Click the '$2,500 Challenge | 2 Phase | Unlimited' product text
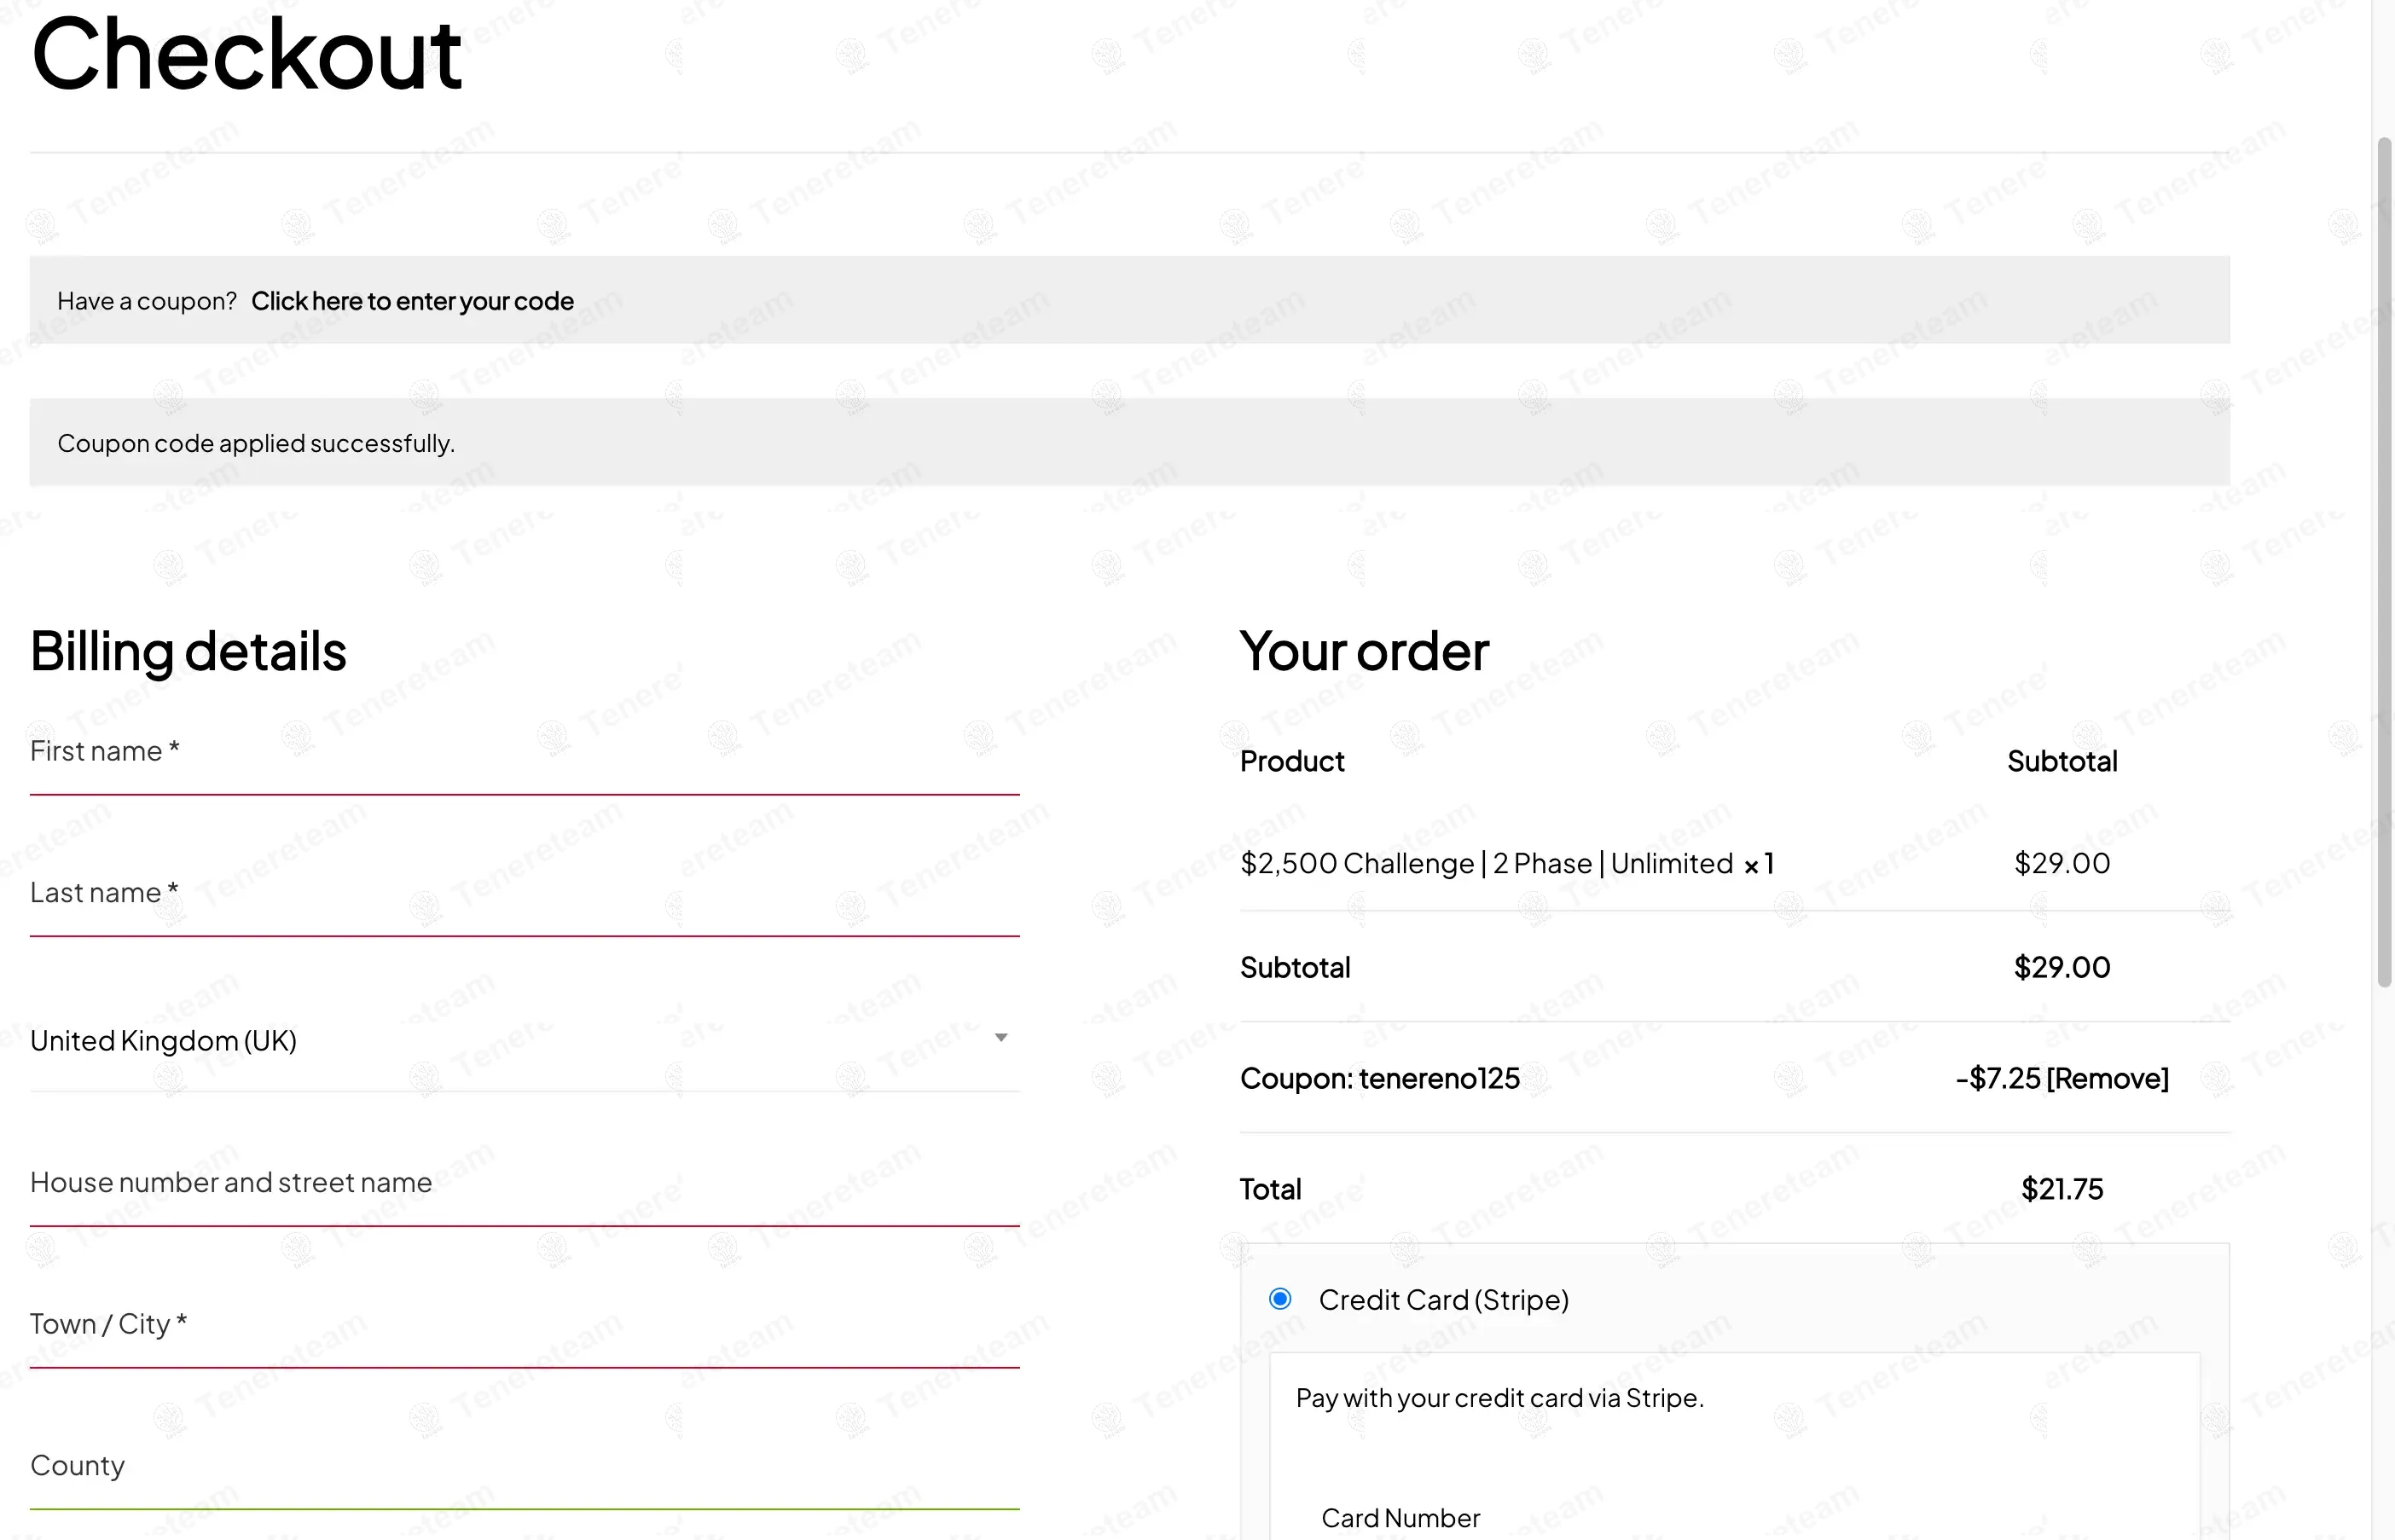2395x1540 pixels. pyautogui.click(x=1486, y=863)
